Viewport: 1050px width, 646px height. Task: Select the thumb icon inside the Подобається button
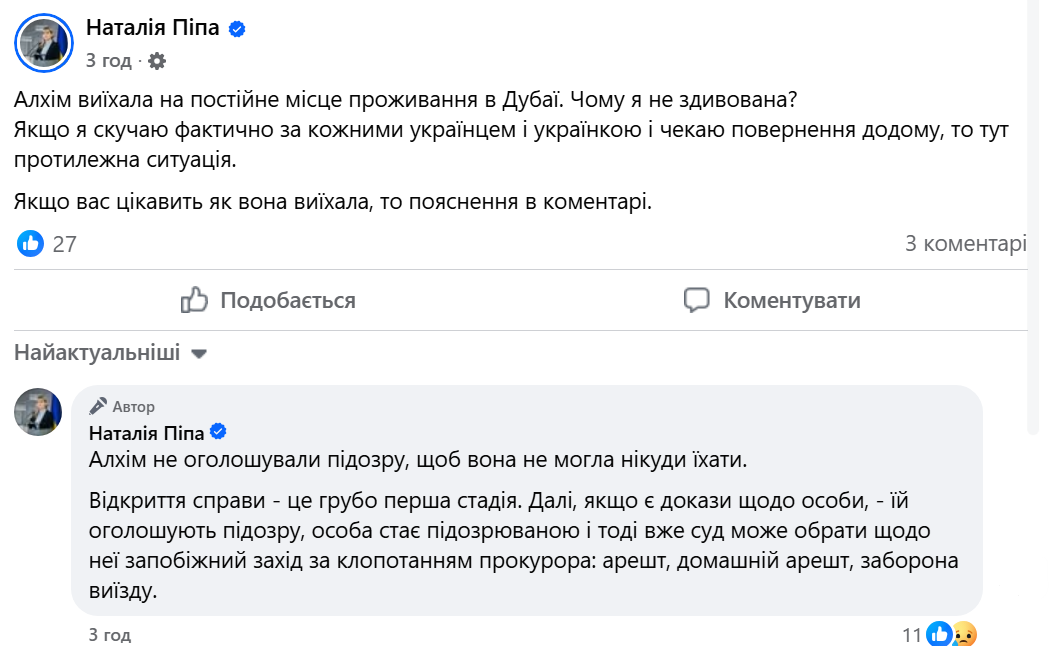click(x=194, y=300)
